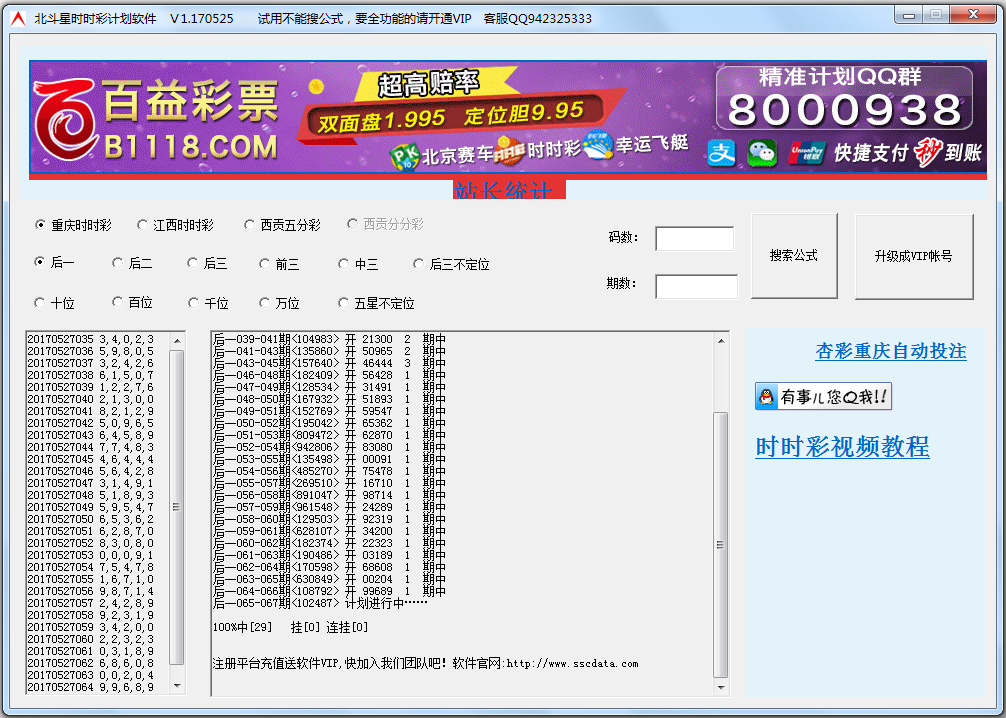Click the QQ 有事儿您Q我 contact button
Viewport: 1006px width, 718px height.
coord(823,397)
